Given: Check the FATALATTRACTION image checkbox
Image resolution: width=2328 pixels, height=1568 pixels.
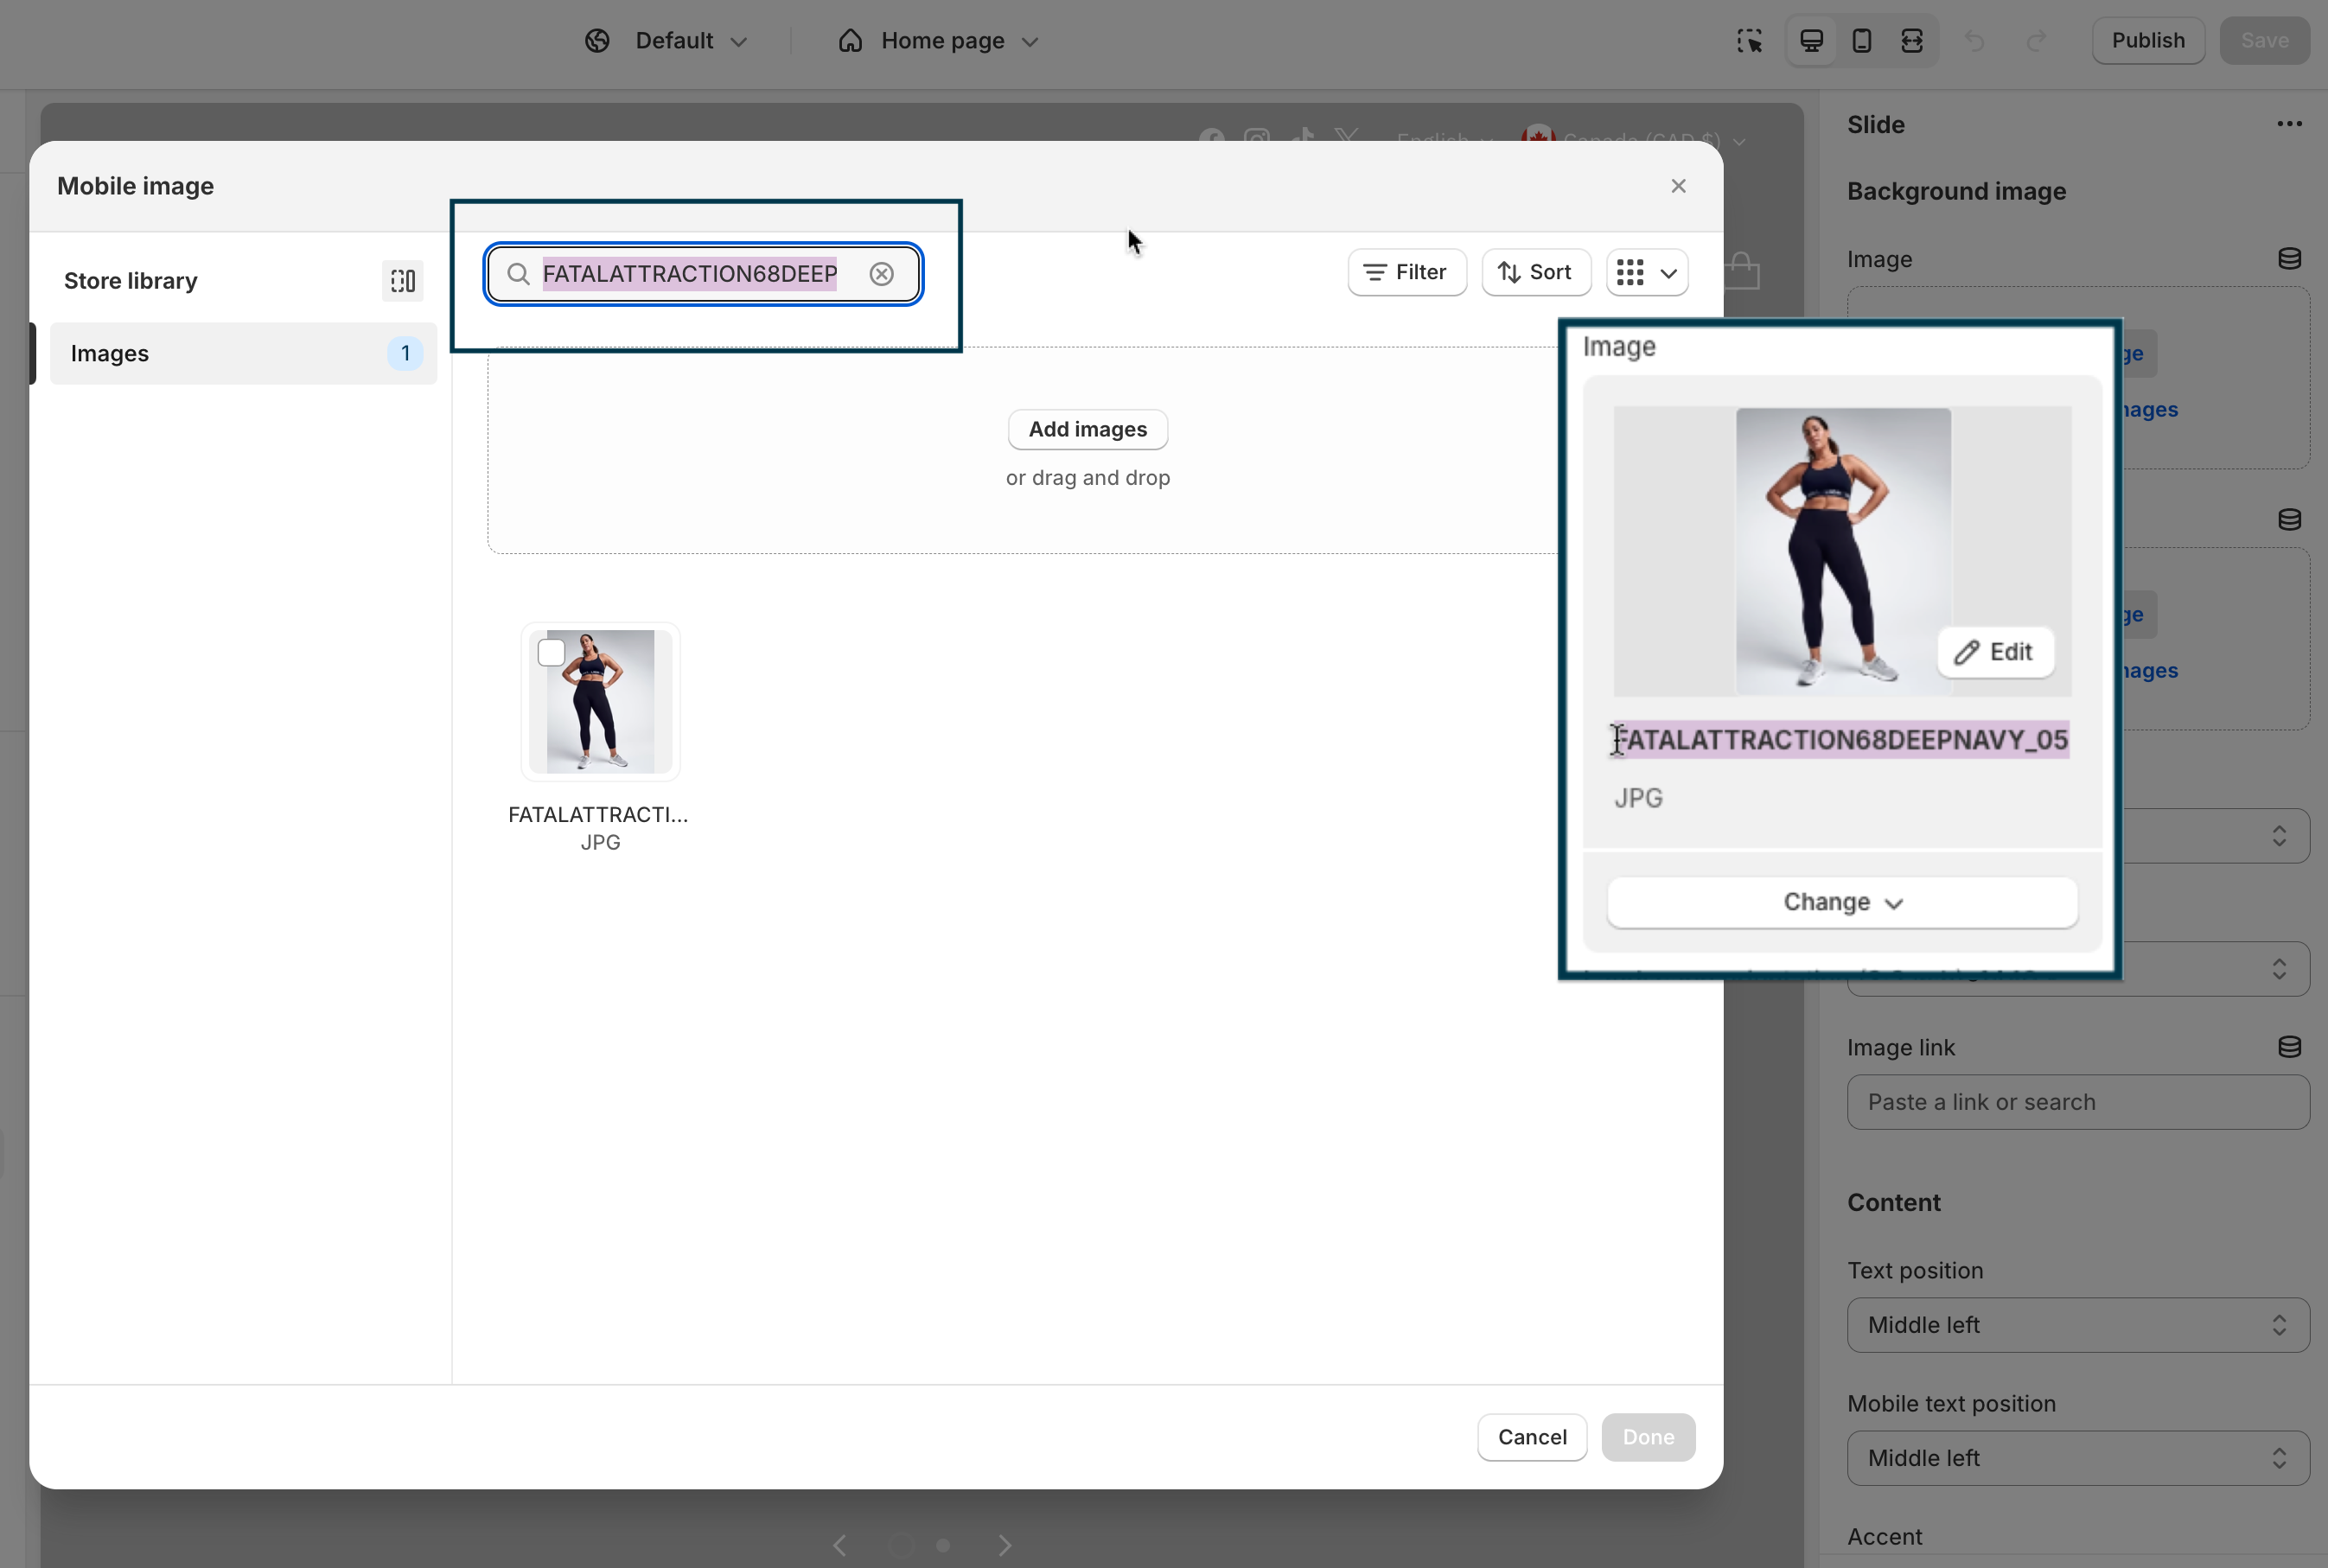Looking at the screenshot, I should tap(551, 653).
